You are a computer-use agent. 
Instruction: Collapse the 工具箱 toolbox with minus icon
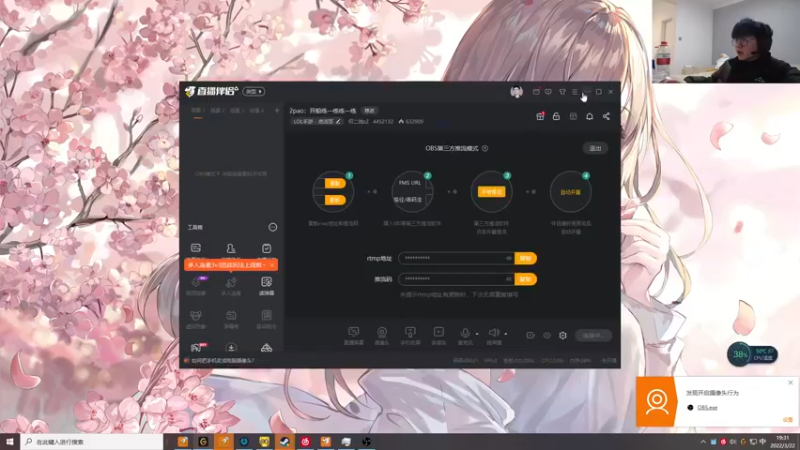coord(273,227)
